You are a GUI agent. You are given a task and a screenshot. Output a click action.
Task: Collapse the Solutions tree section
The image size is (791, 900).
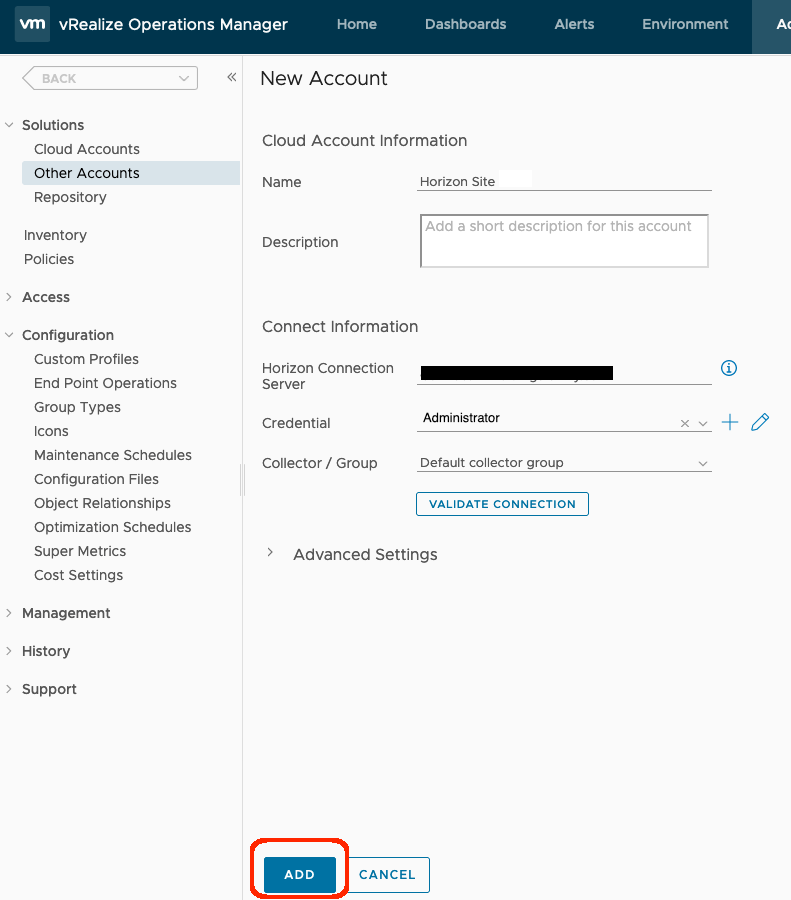point(9,125)
